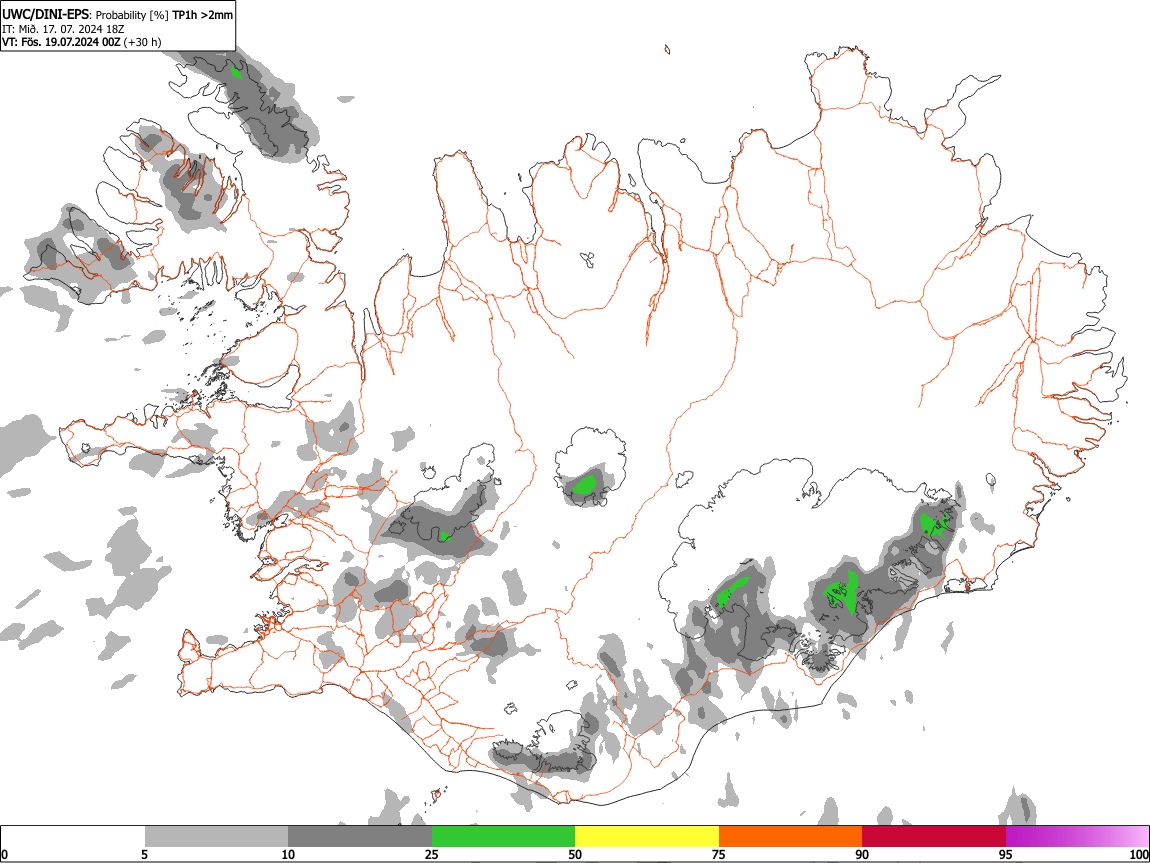Select the red 90-95% legend band
The image size is (1150, 863).
click(934, 837)
